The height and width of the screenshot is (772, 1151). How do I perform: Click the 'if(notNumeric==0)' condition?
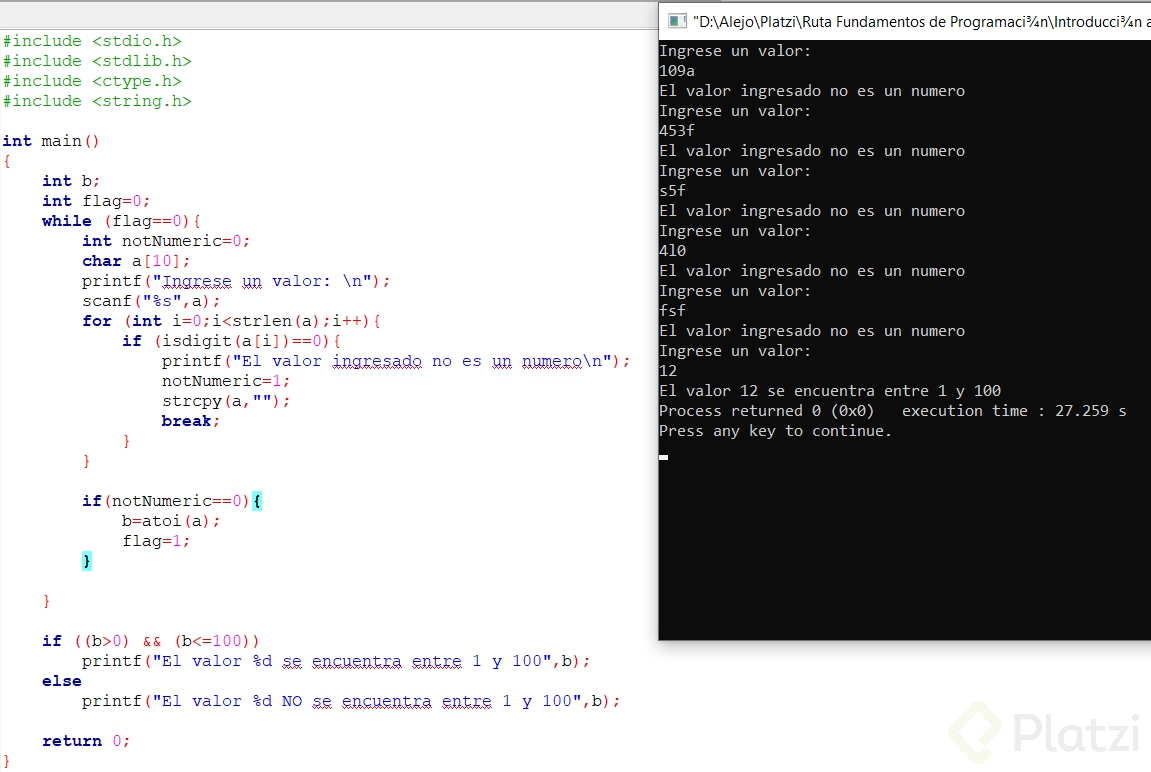click(166, 501)
